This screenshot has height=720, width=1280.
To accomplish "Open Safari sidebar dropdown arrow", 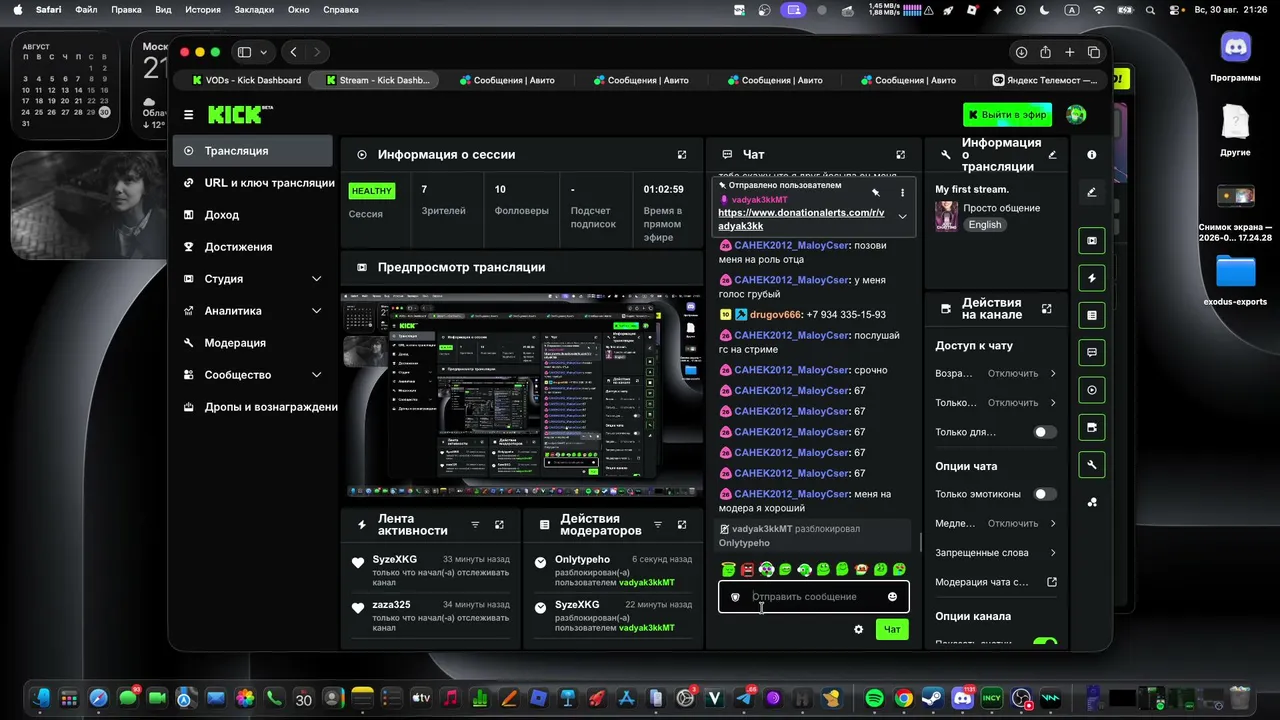I will pyautogui.click(x=264, y=52).
